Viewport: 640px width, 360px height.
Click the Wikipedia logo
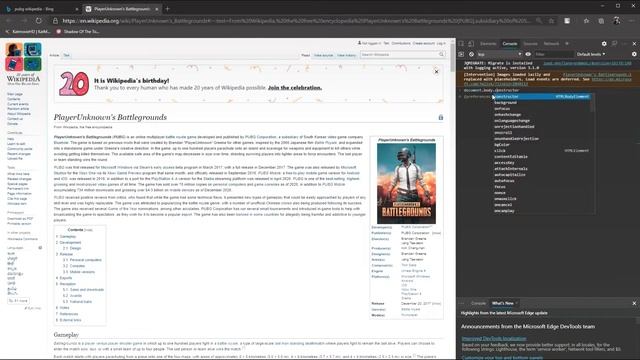[23, 64]
